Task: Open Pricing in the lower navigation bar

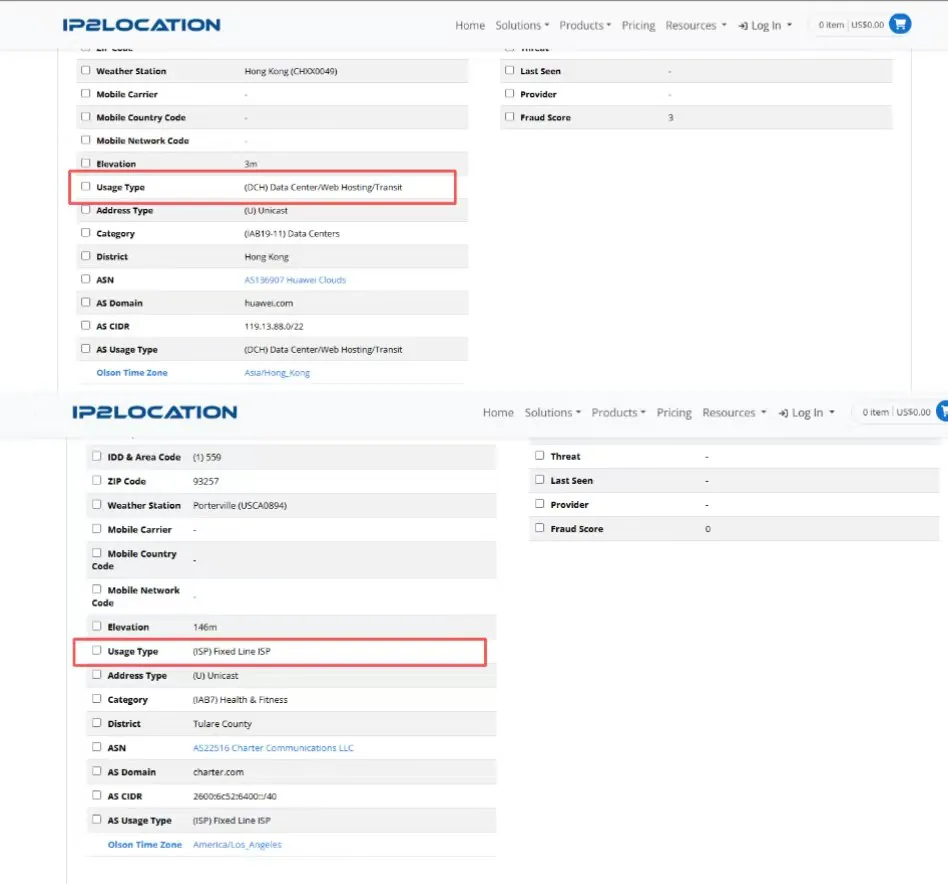Action: (x=674, y=413)
